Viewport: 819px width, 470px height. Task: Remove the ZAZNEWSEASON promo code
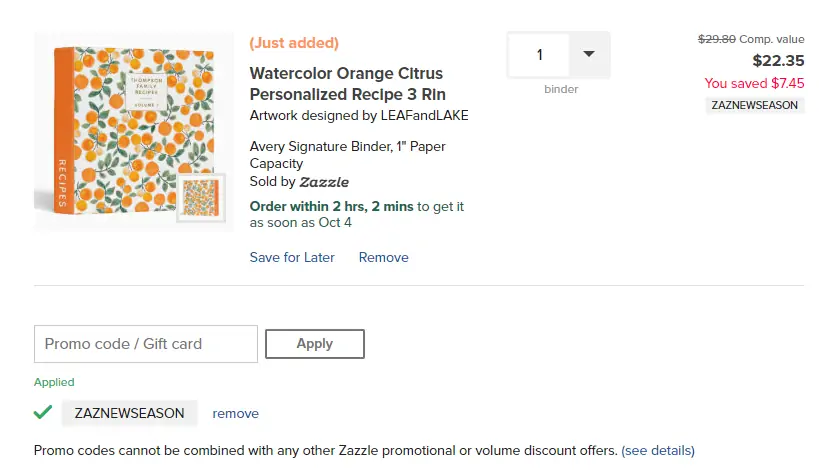[235, 413]
